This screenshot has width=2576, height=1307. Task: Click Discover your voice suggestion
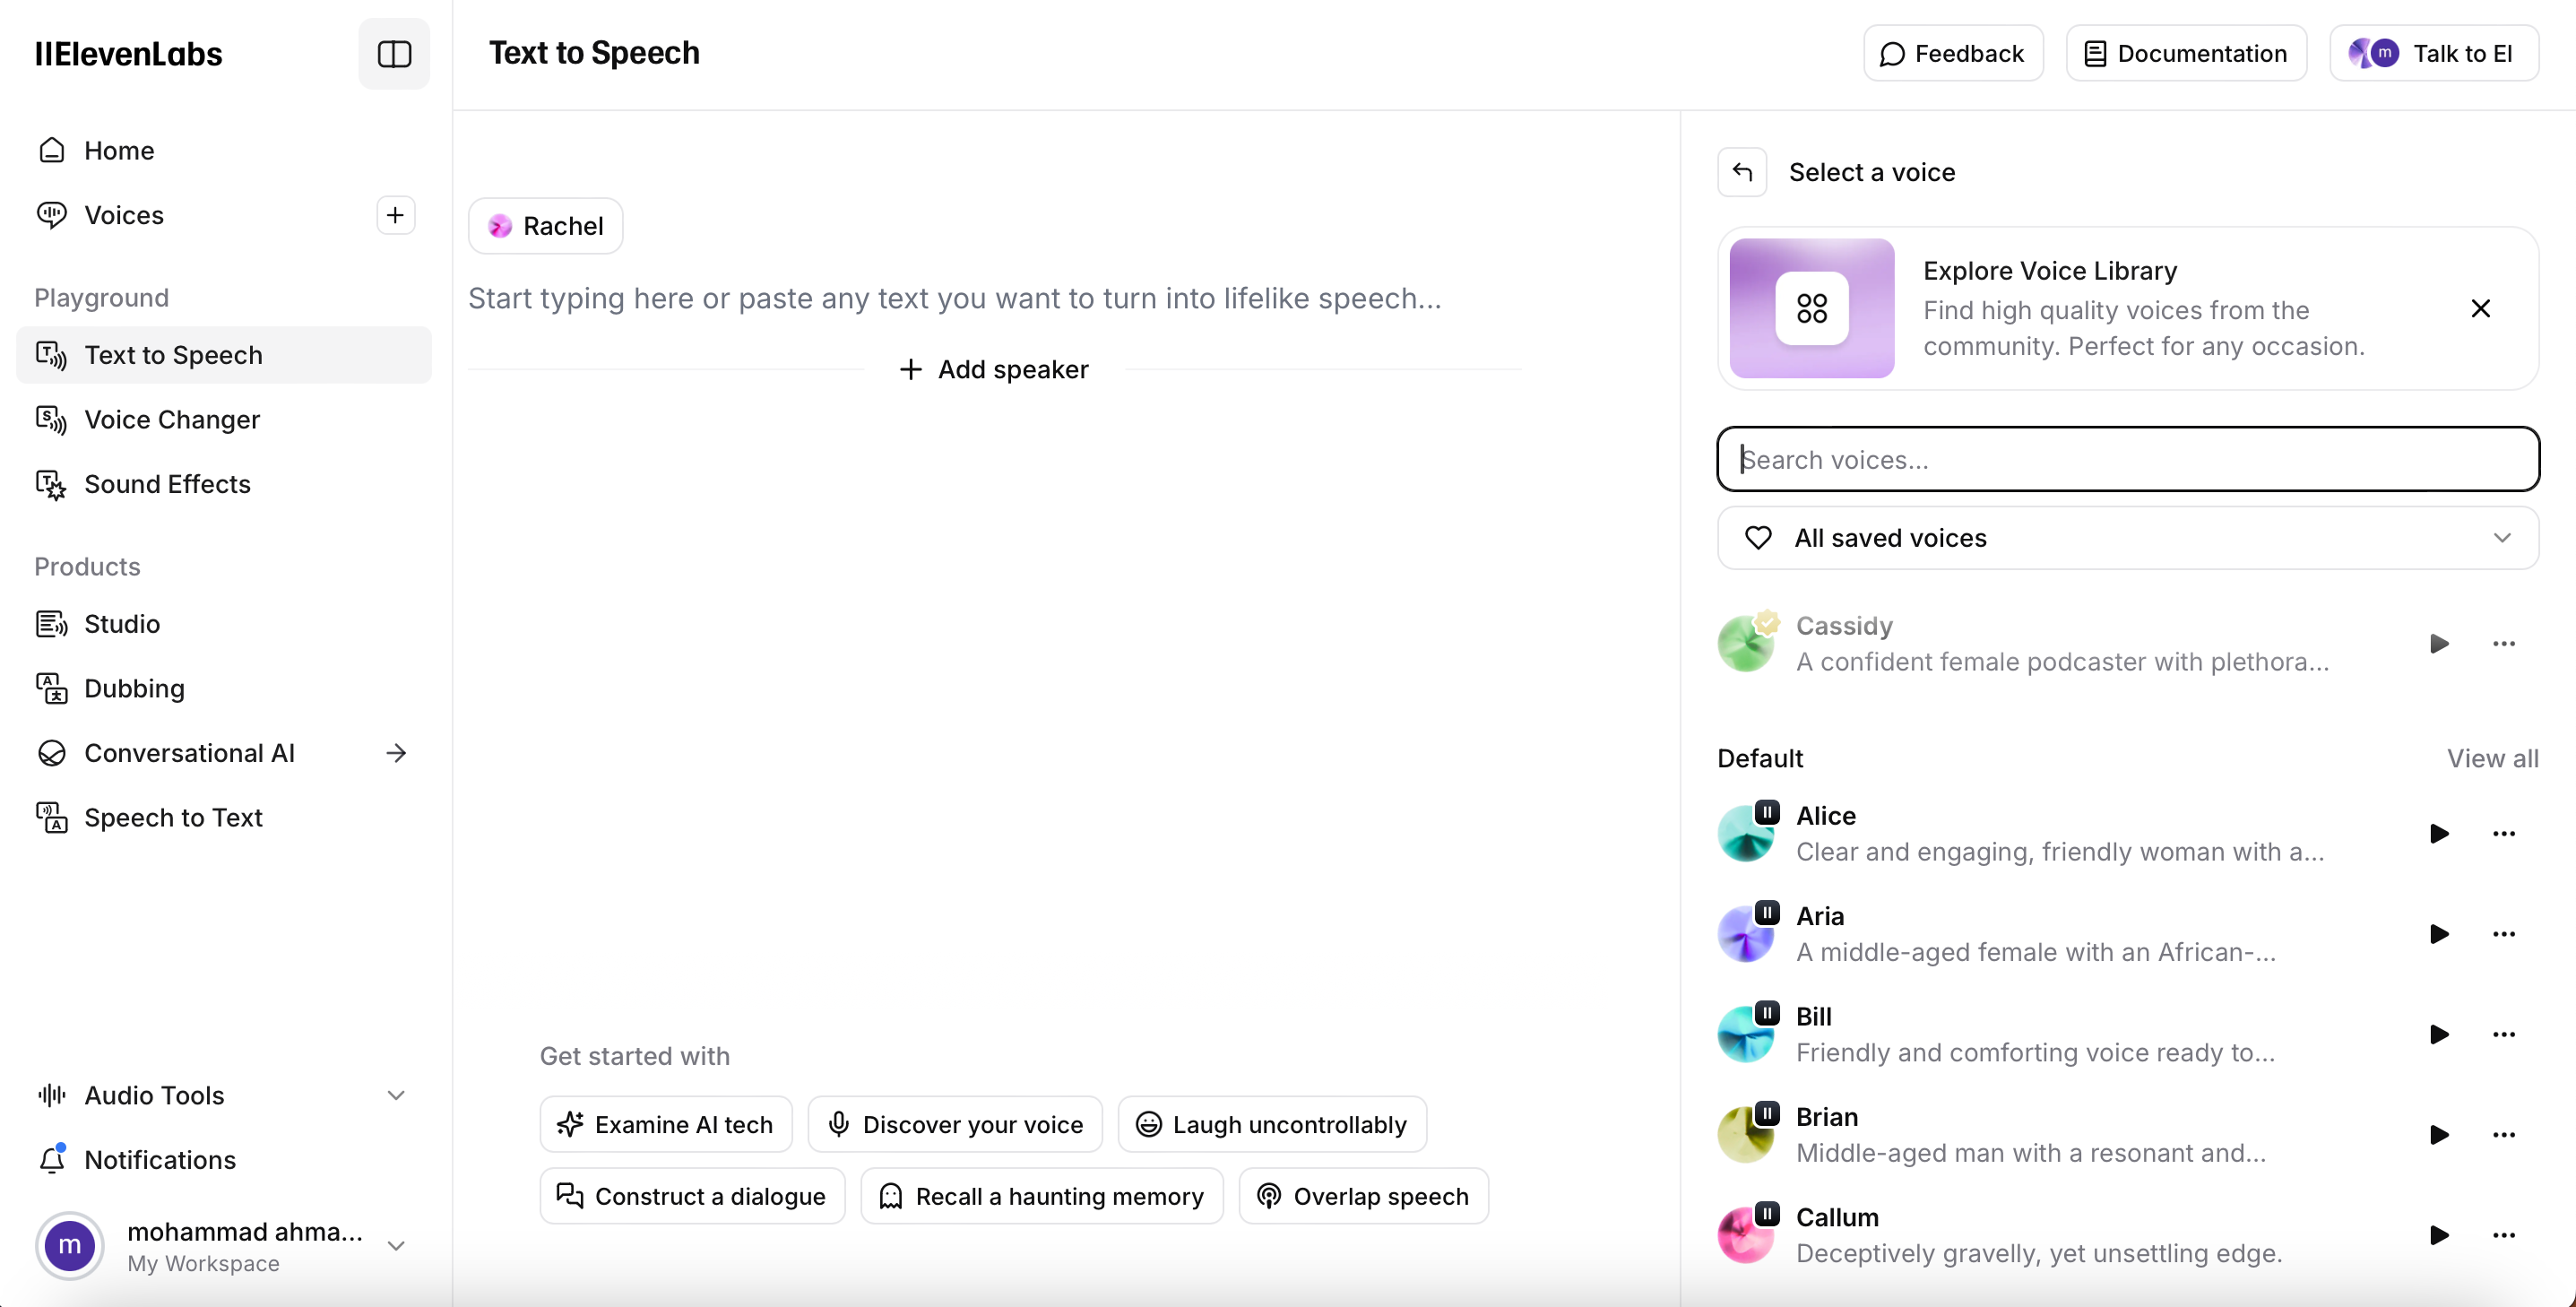coord(955,1124)
